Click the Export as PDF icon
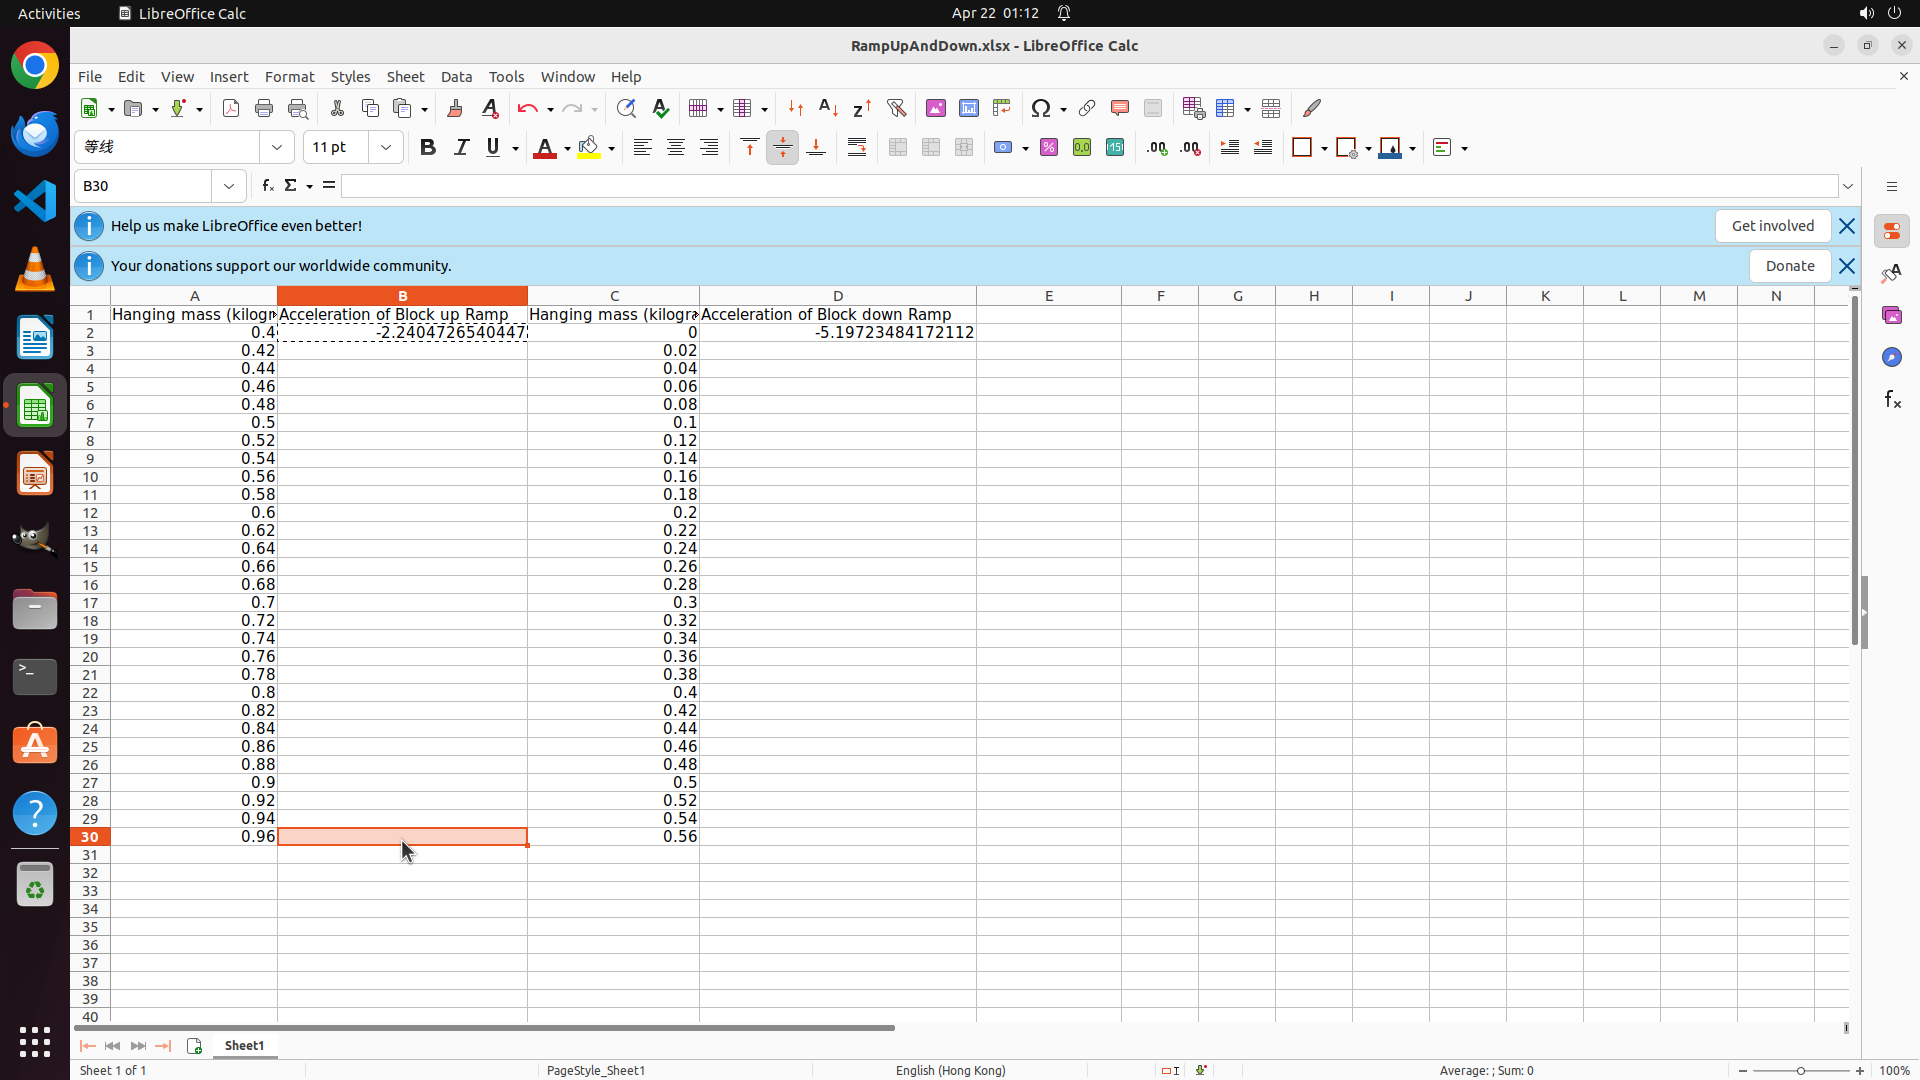 pyautogui.click(x=231, y=108)
